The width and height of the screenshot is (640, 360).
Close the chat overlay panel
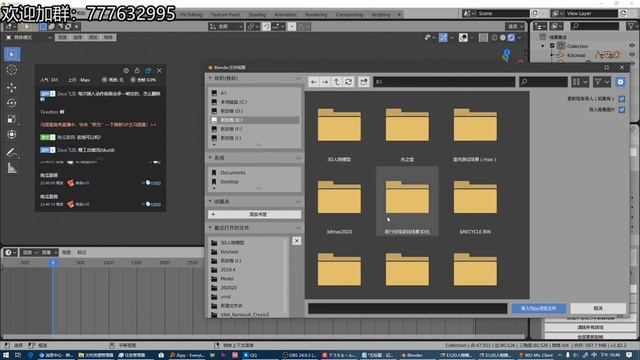(x=159, y=71)
